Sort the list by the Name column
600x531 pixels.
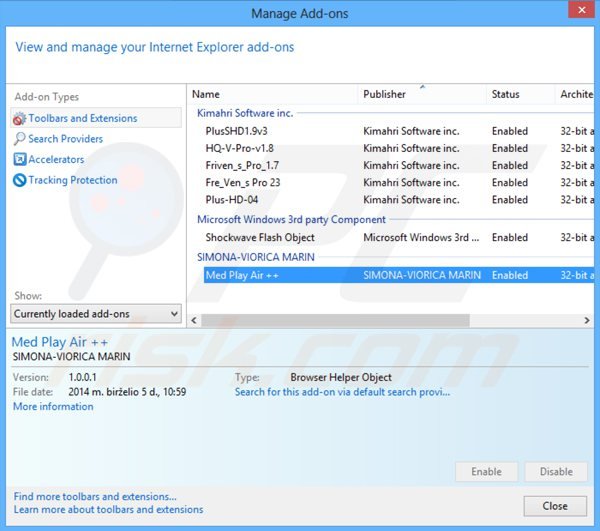273,94
